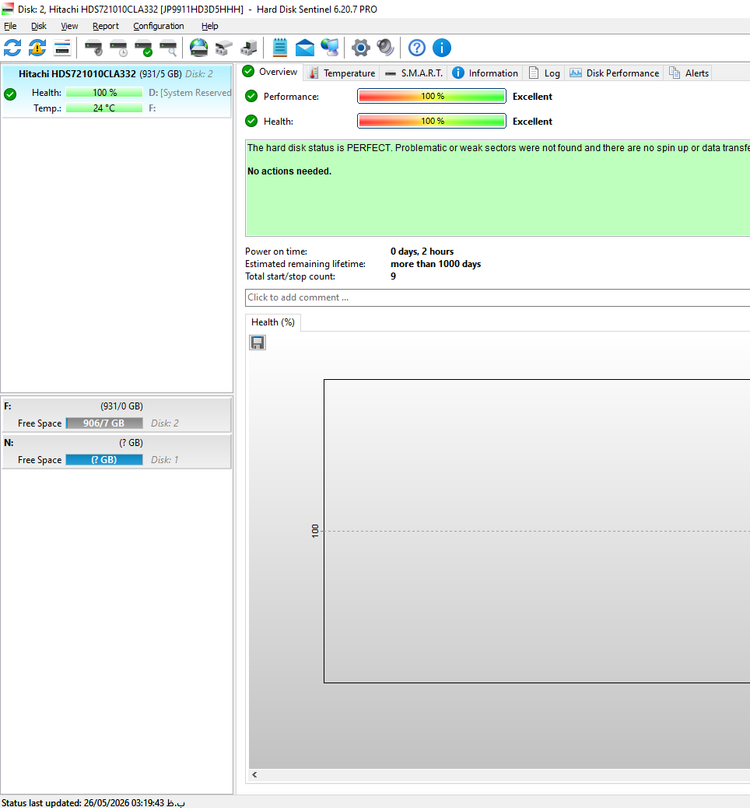Open settings with the gear icon
Screen dimensions: 750x808
(361, 48)
